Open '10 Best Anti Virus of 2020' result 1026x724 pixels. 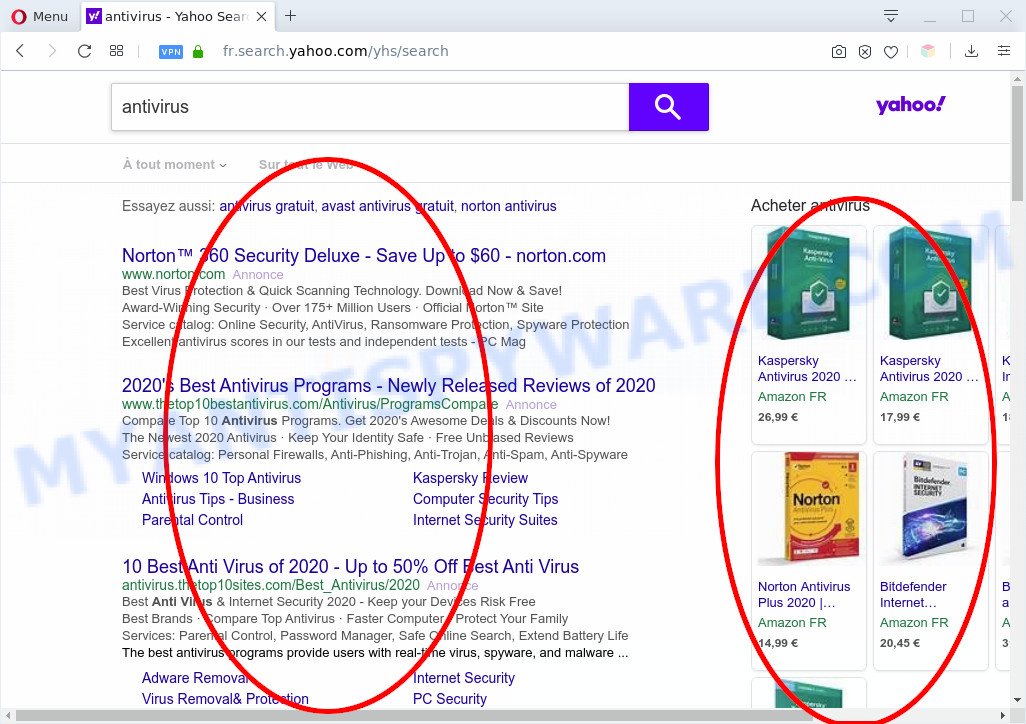(x=351, y=566)
